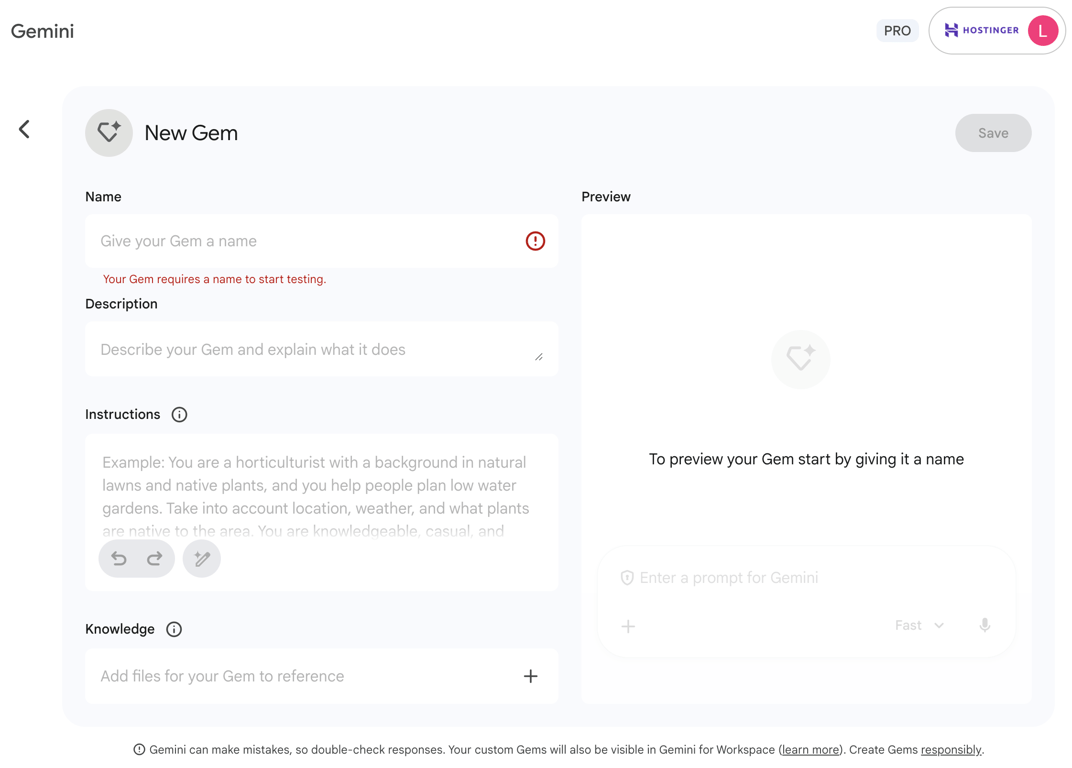Click the plus icon to add Knowledge files
The height and width of the screenshot is (768, 1072).
click(x=531, y=676)
